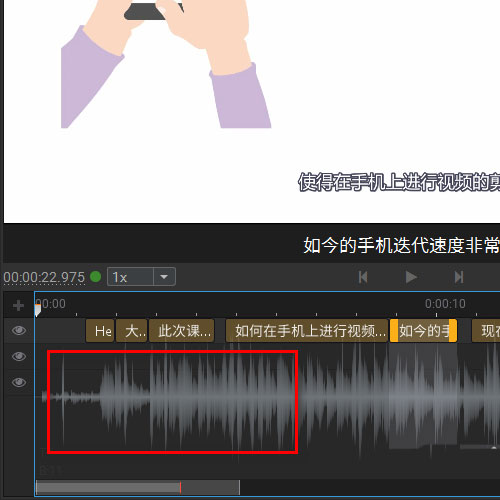Click the right orange handle of '如今的手' clip
The height and width of the screenshot is (500, 500).
453,331
